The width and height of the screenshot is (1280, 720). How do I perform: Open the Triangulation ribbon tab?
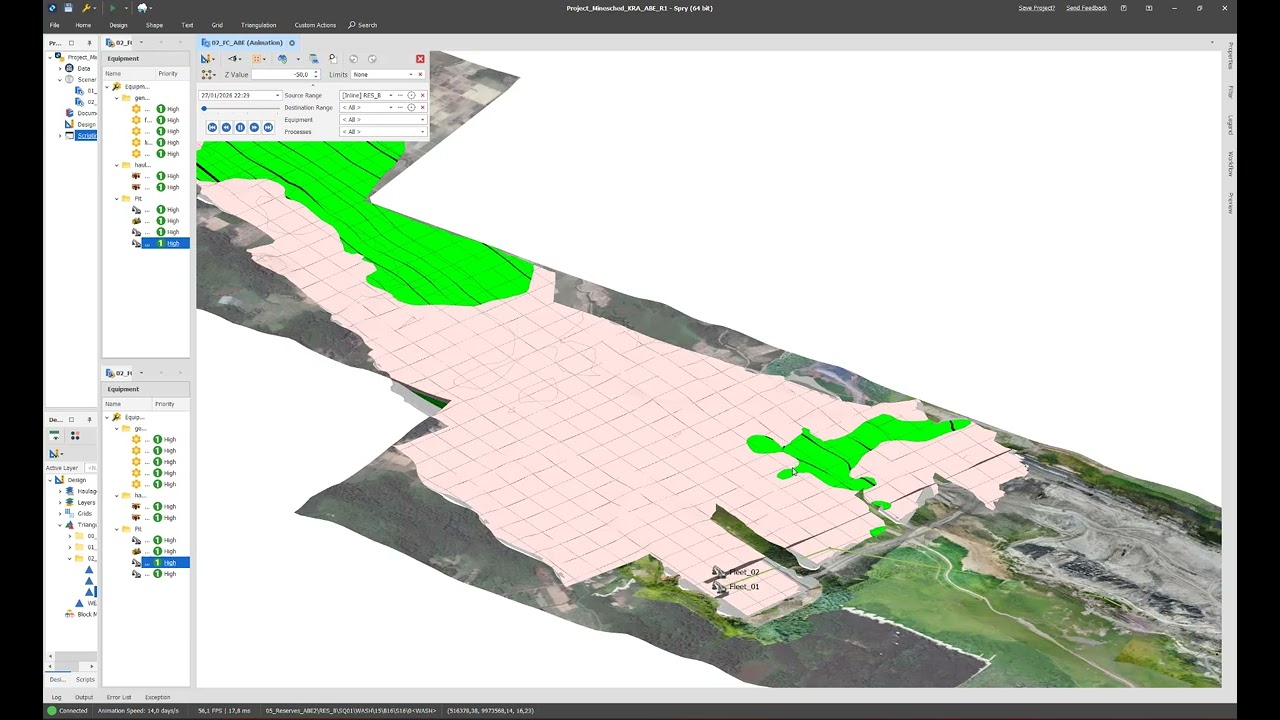[x=258, y=25]
